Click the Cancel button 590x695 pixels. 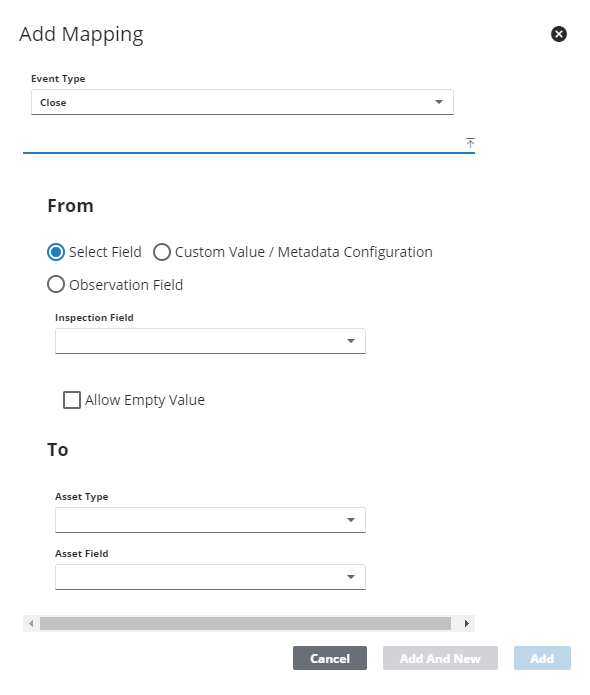point(330,658)
